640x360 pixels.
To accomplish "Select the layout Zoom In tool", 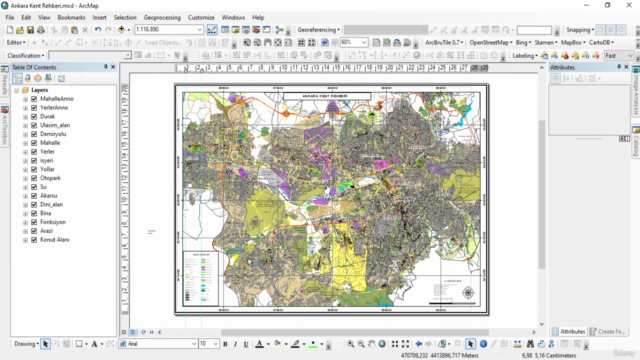I will pos(247,42).
